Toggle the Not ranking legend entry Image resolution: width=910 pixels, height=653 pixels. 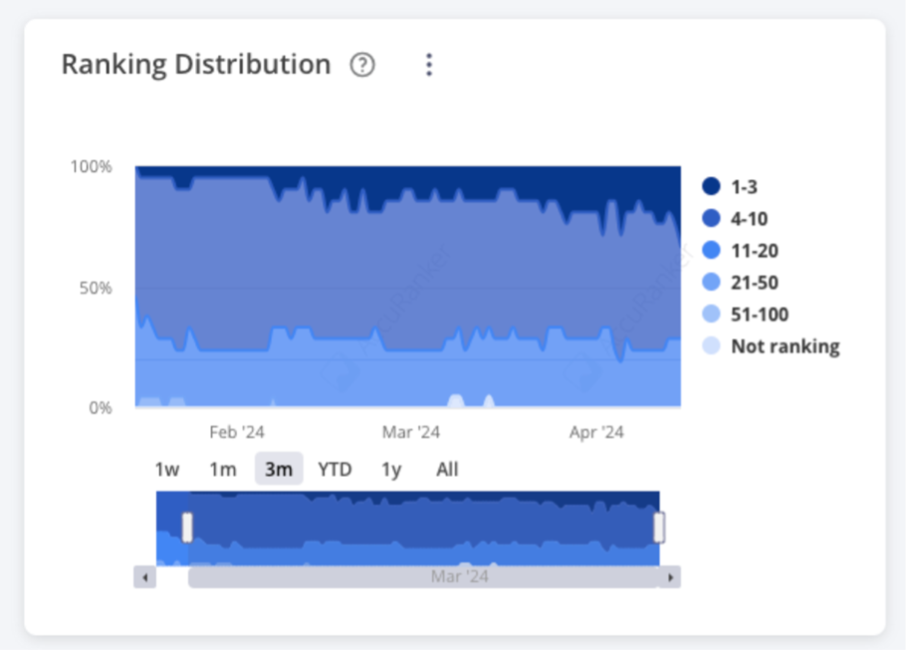pos(783,347)
